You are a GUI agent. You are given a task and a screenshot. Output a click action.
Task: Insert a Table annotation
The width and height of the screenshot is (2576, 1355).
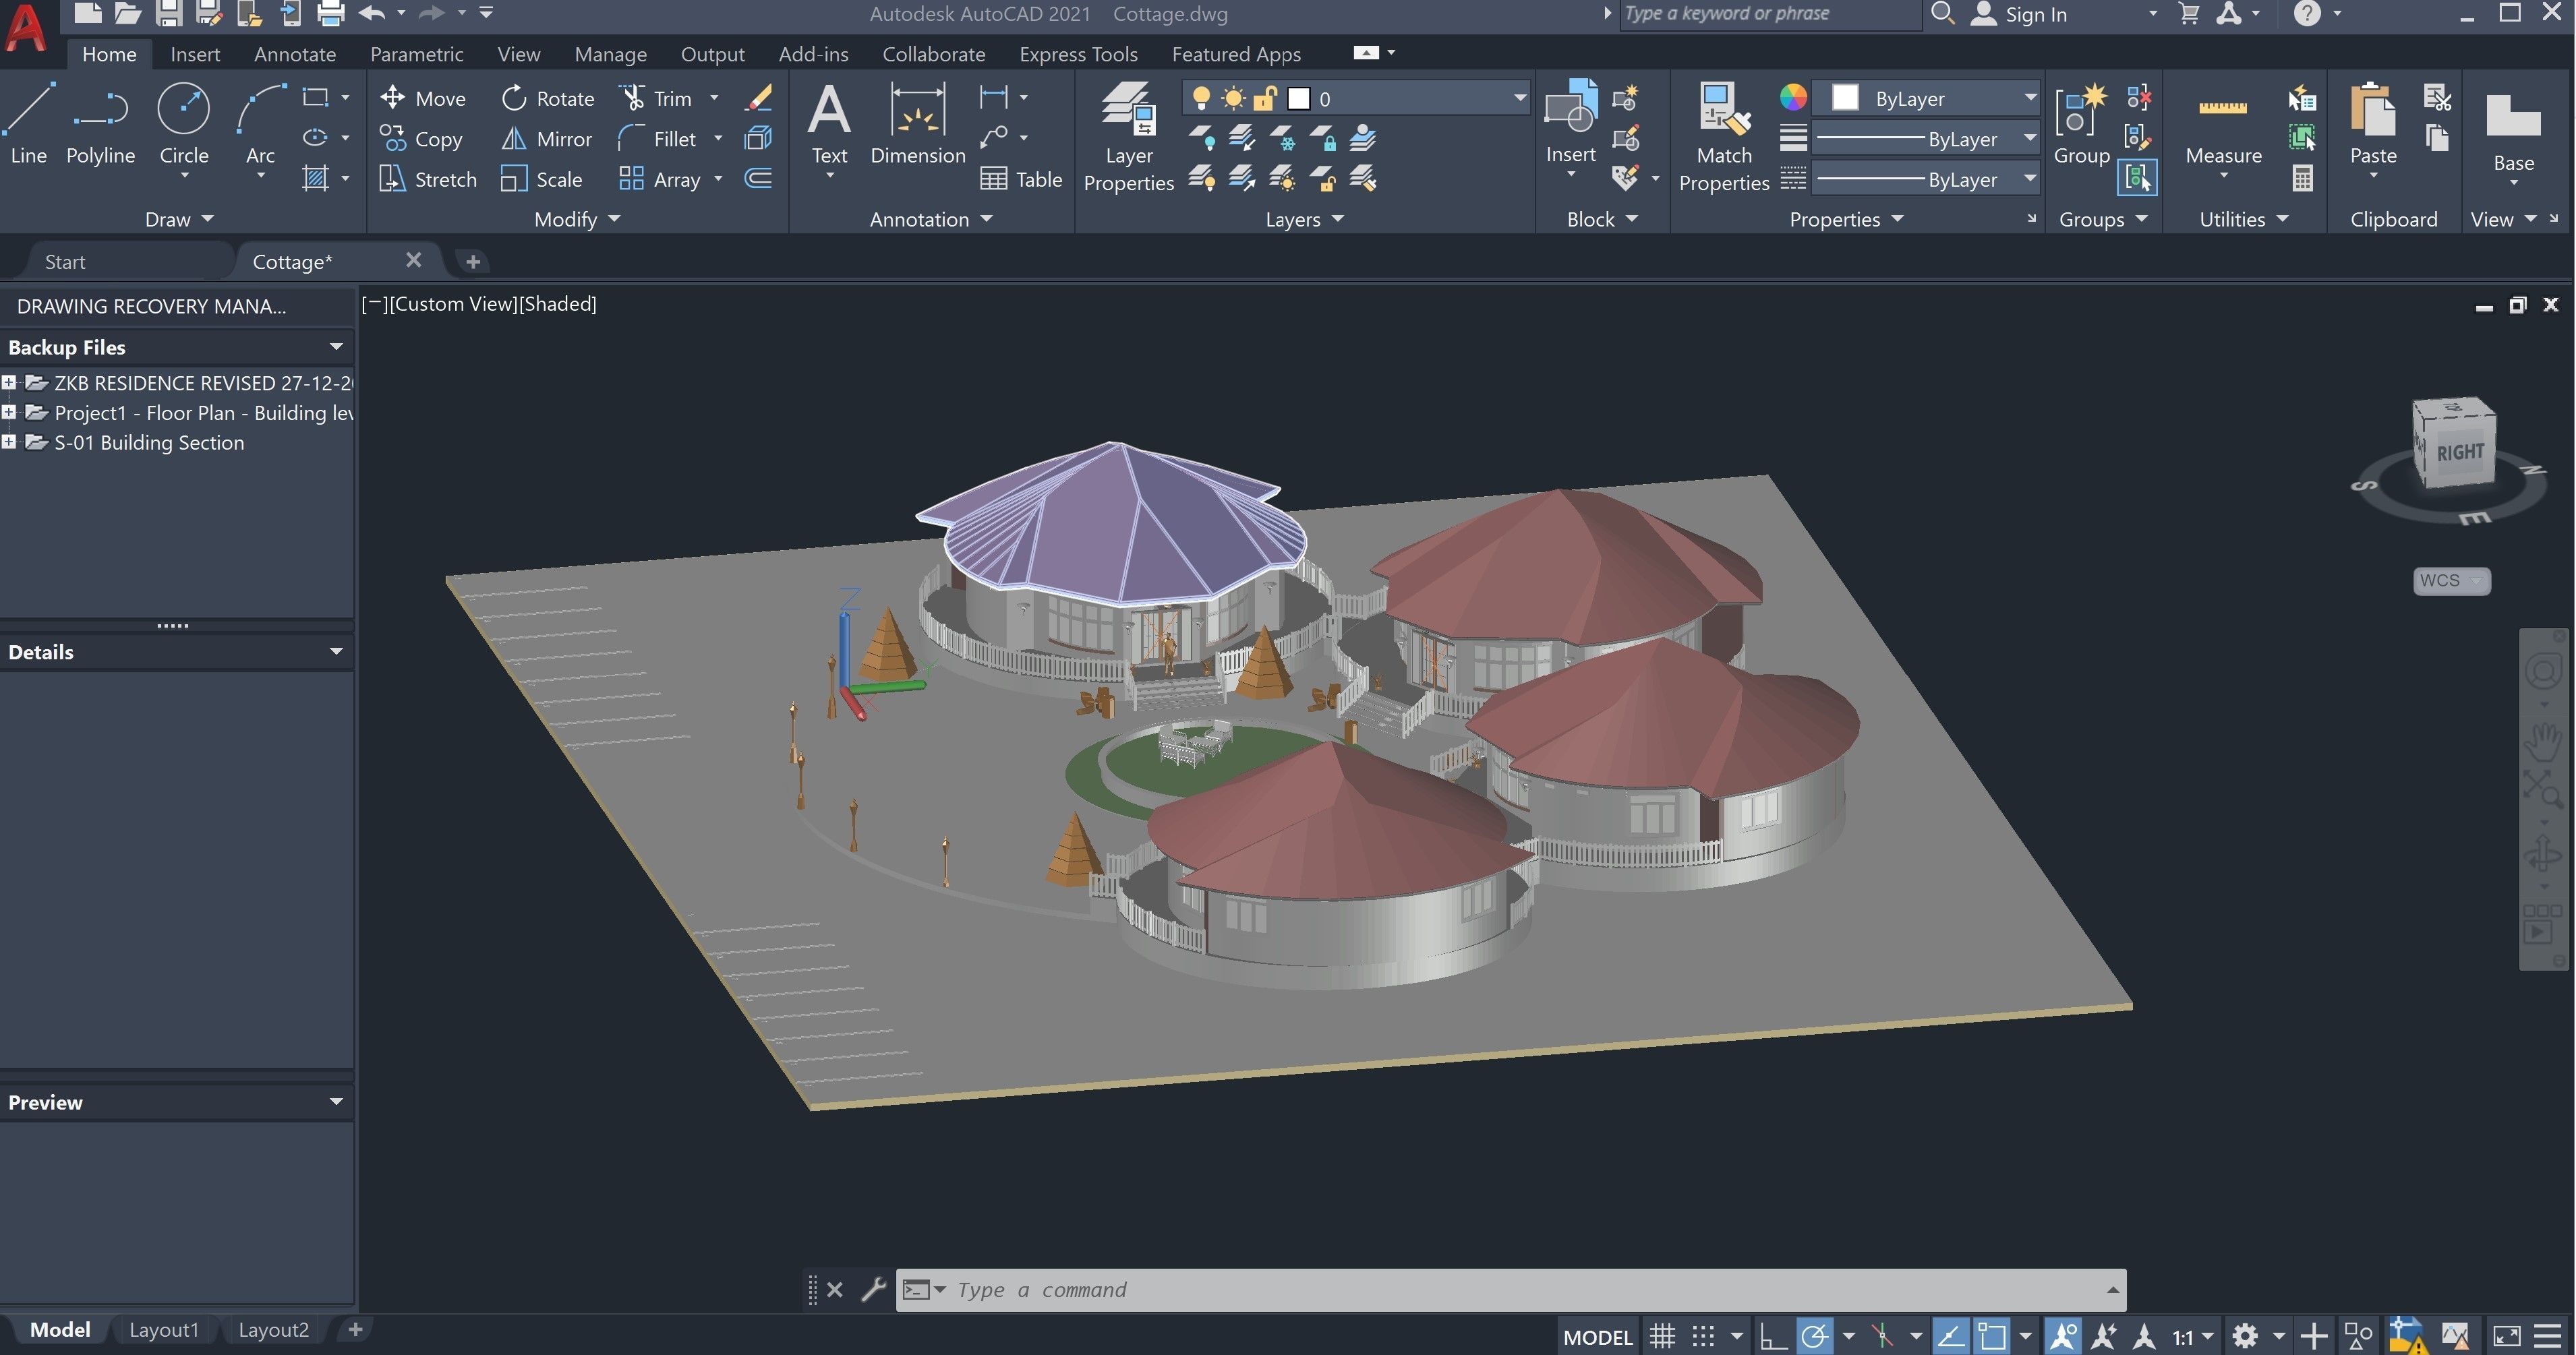tap(1021, 179)
